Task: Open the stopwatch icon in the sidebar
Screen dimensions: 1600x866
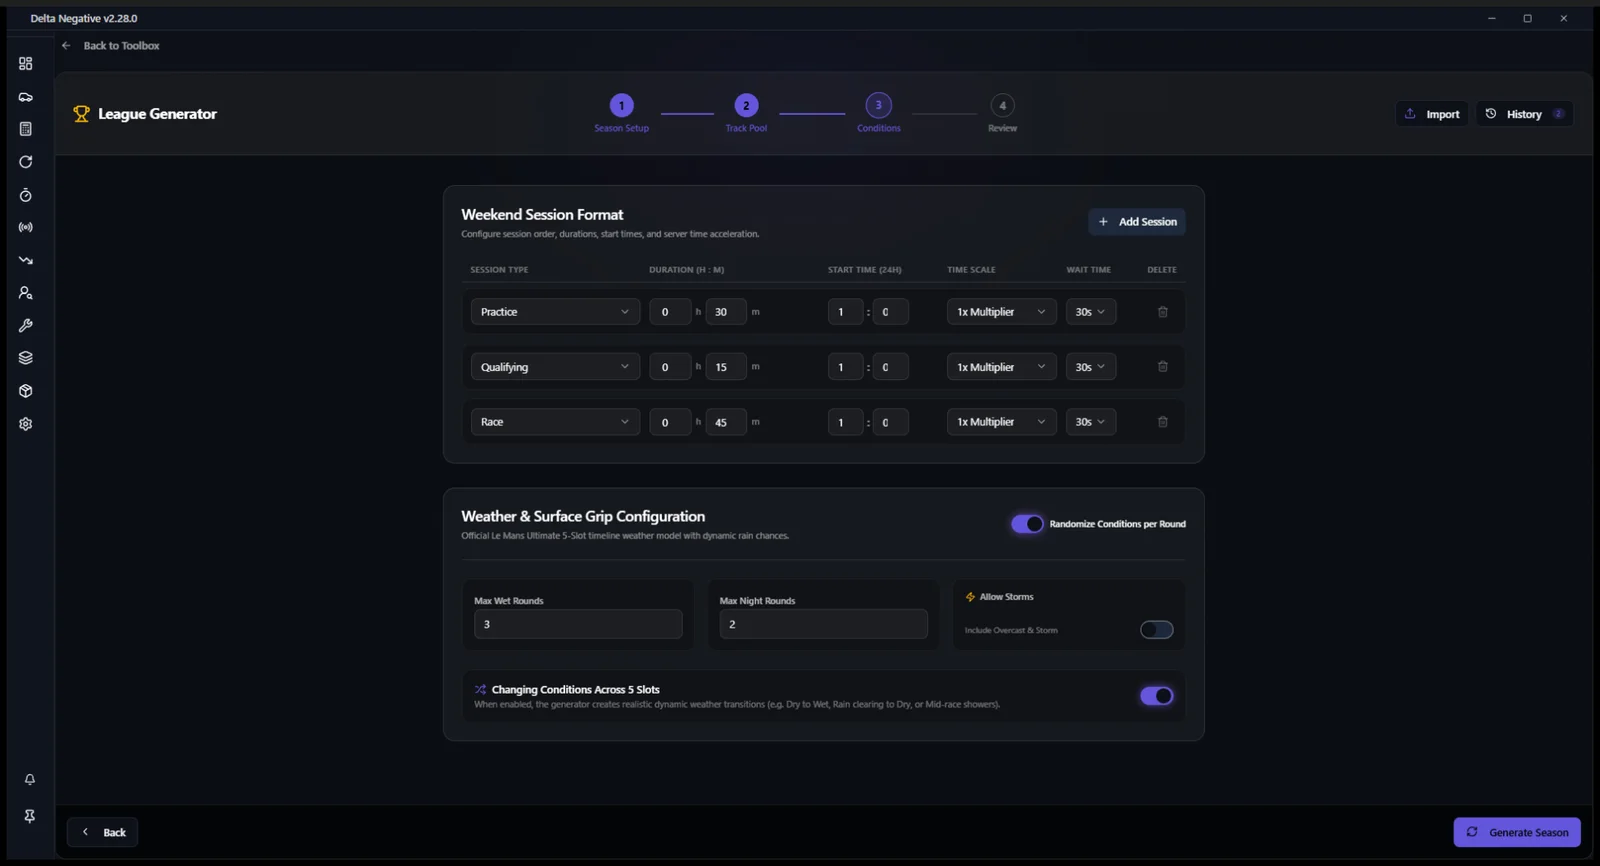Action: pos(26,195)
